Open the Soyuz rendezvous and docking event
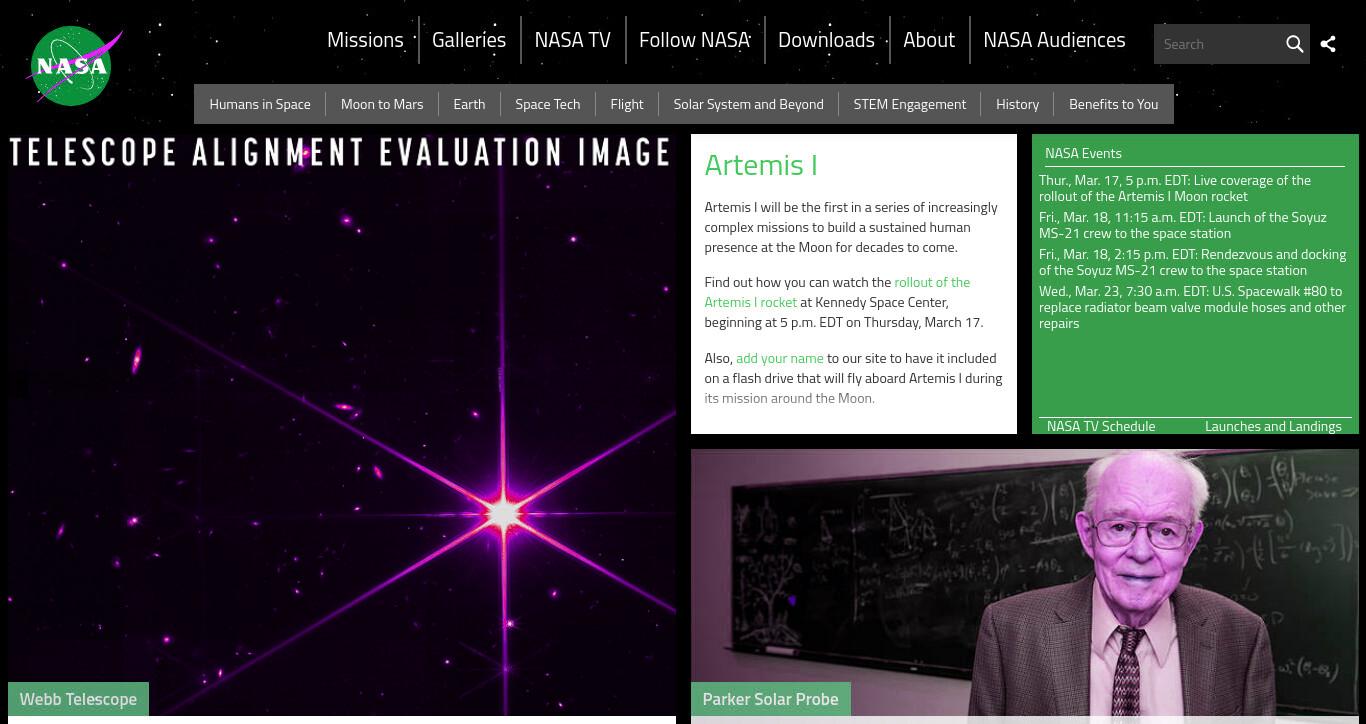The width and height of the screenshot is (1366, 724). [1192, 262]
